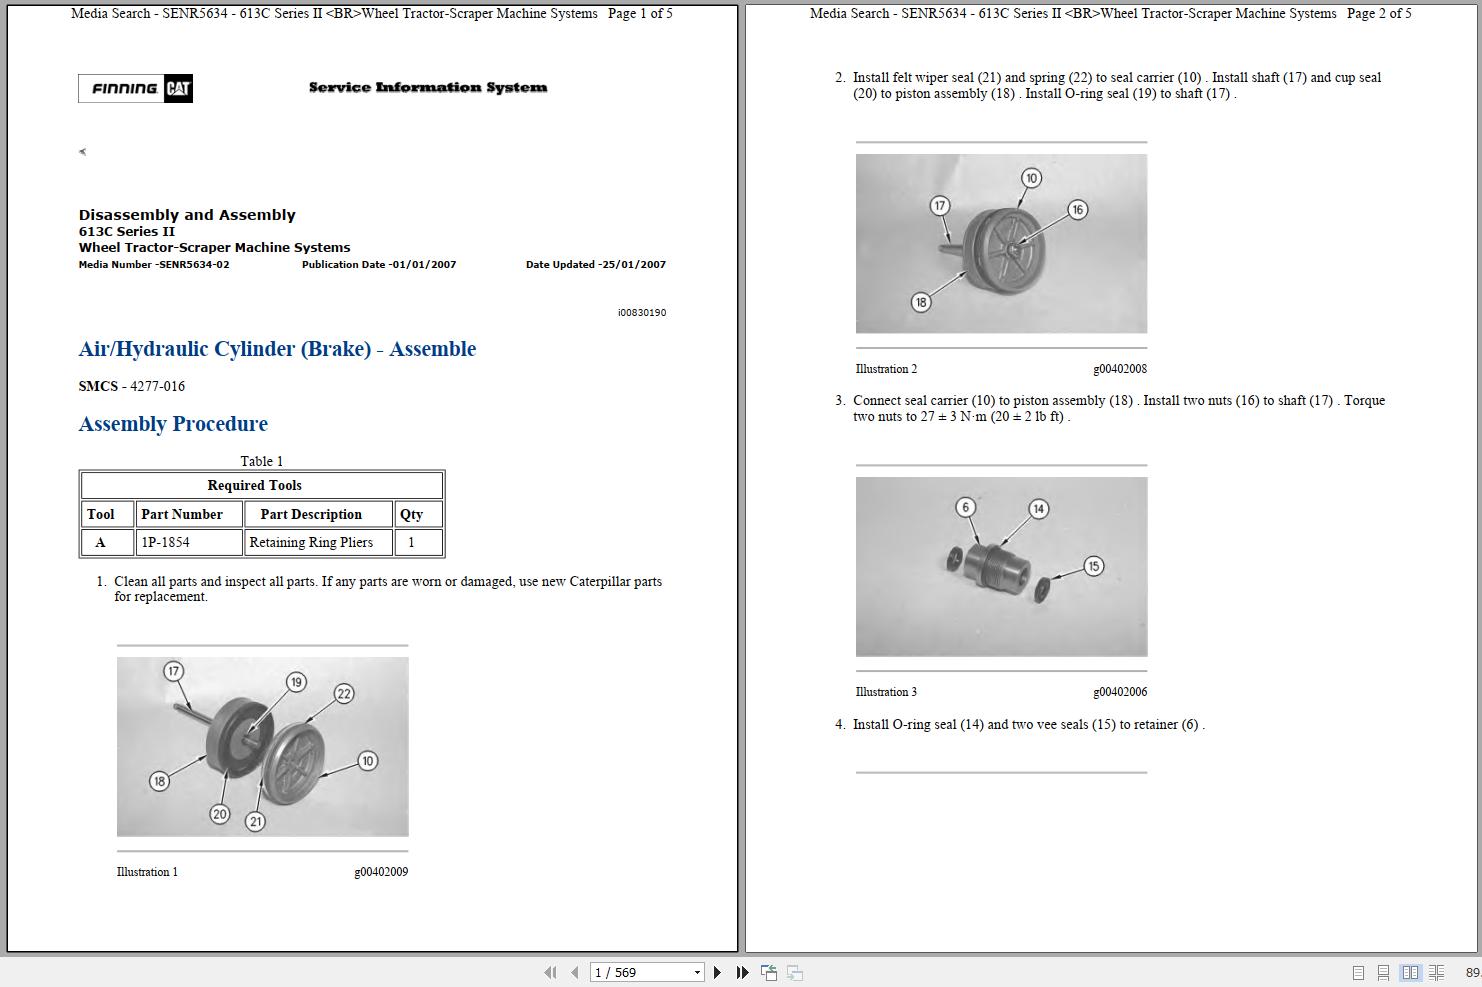Toggle two-page continuous view mode
Viewport: 1482px width, 987px height.
point(1437,971)
